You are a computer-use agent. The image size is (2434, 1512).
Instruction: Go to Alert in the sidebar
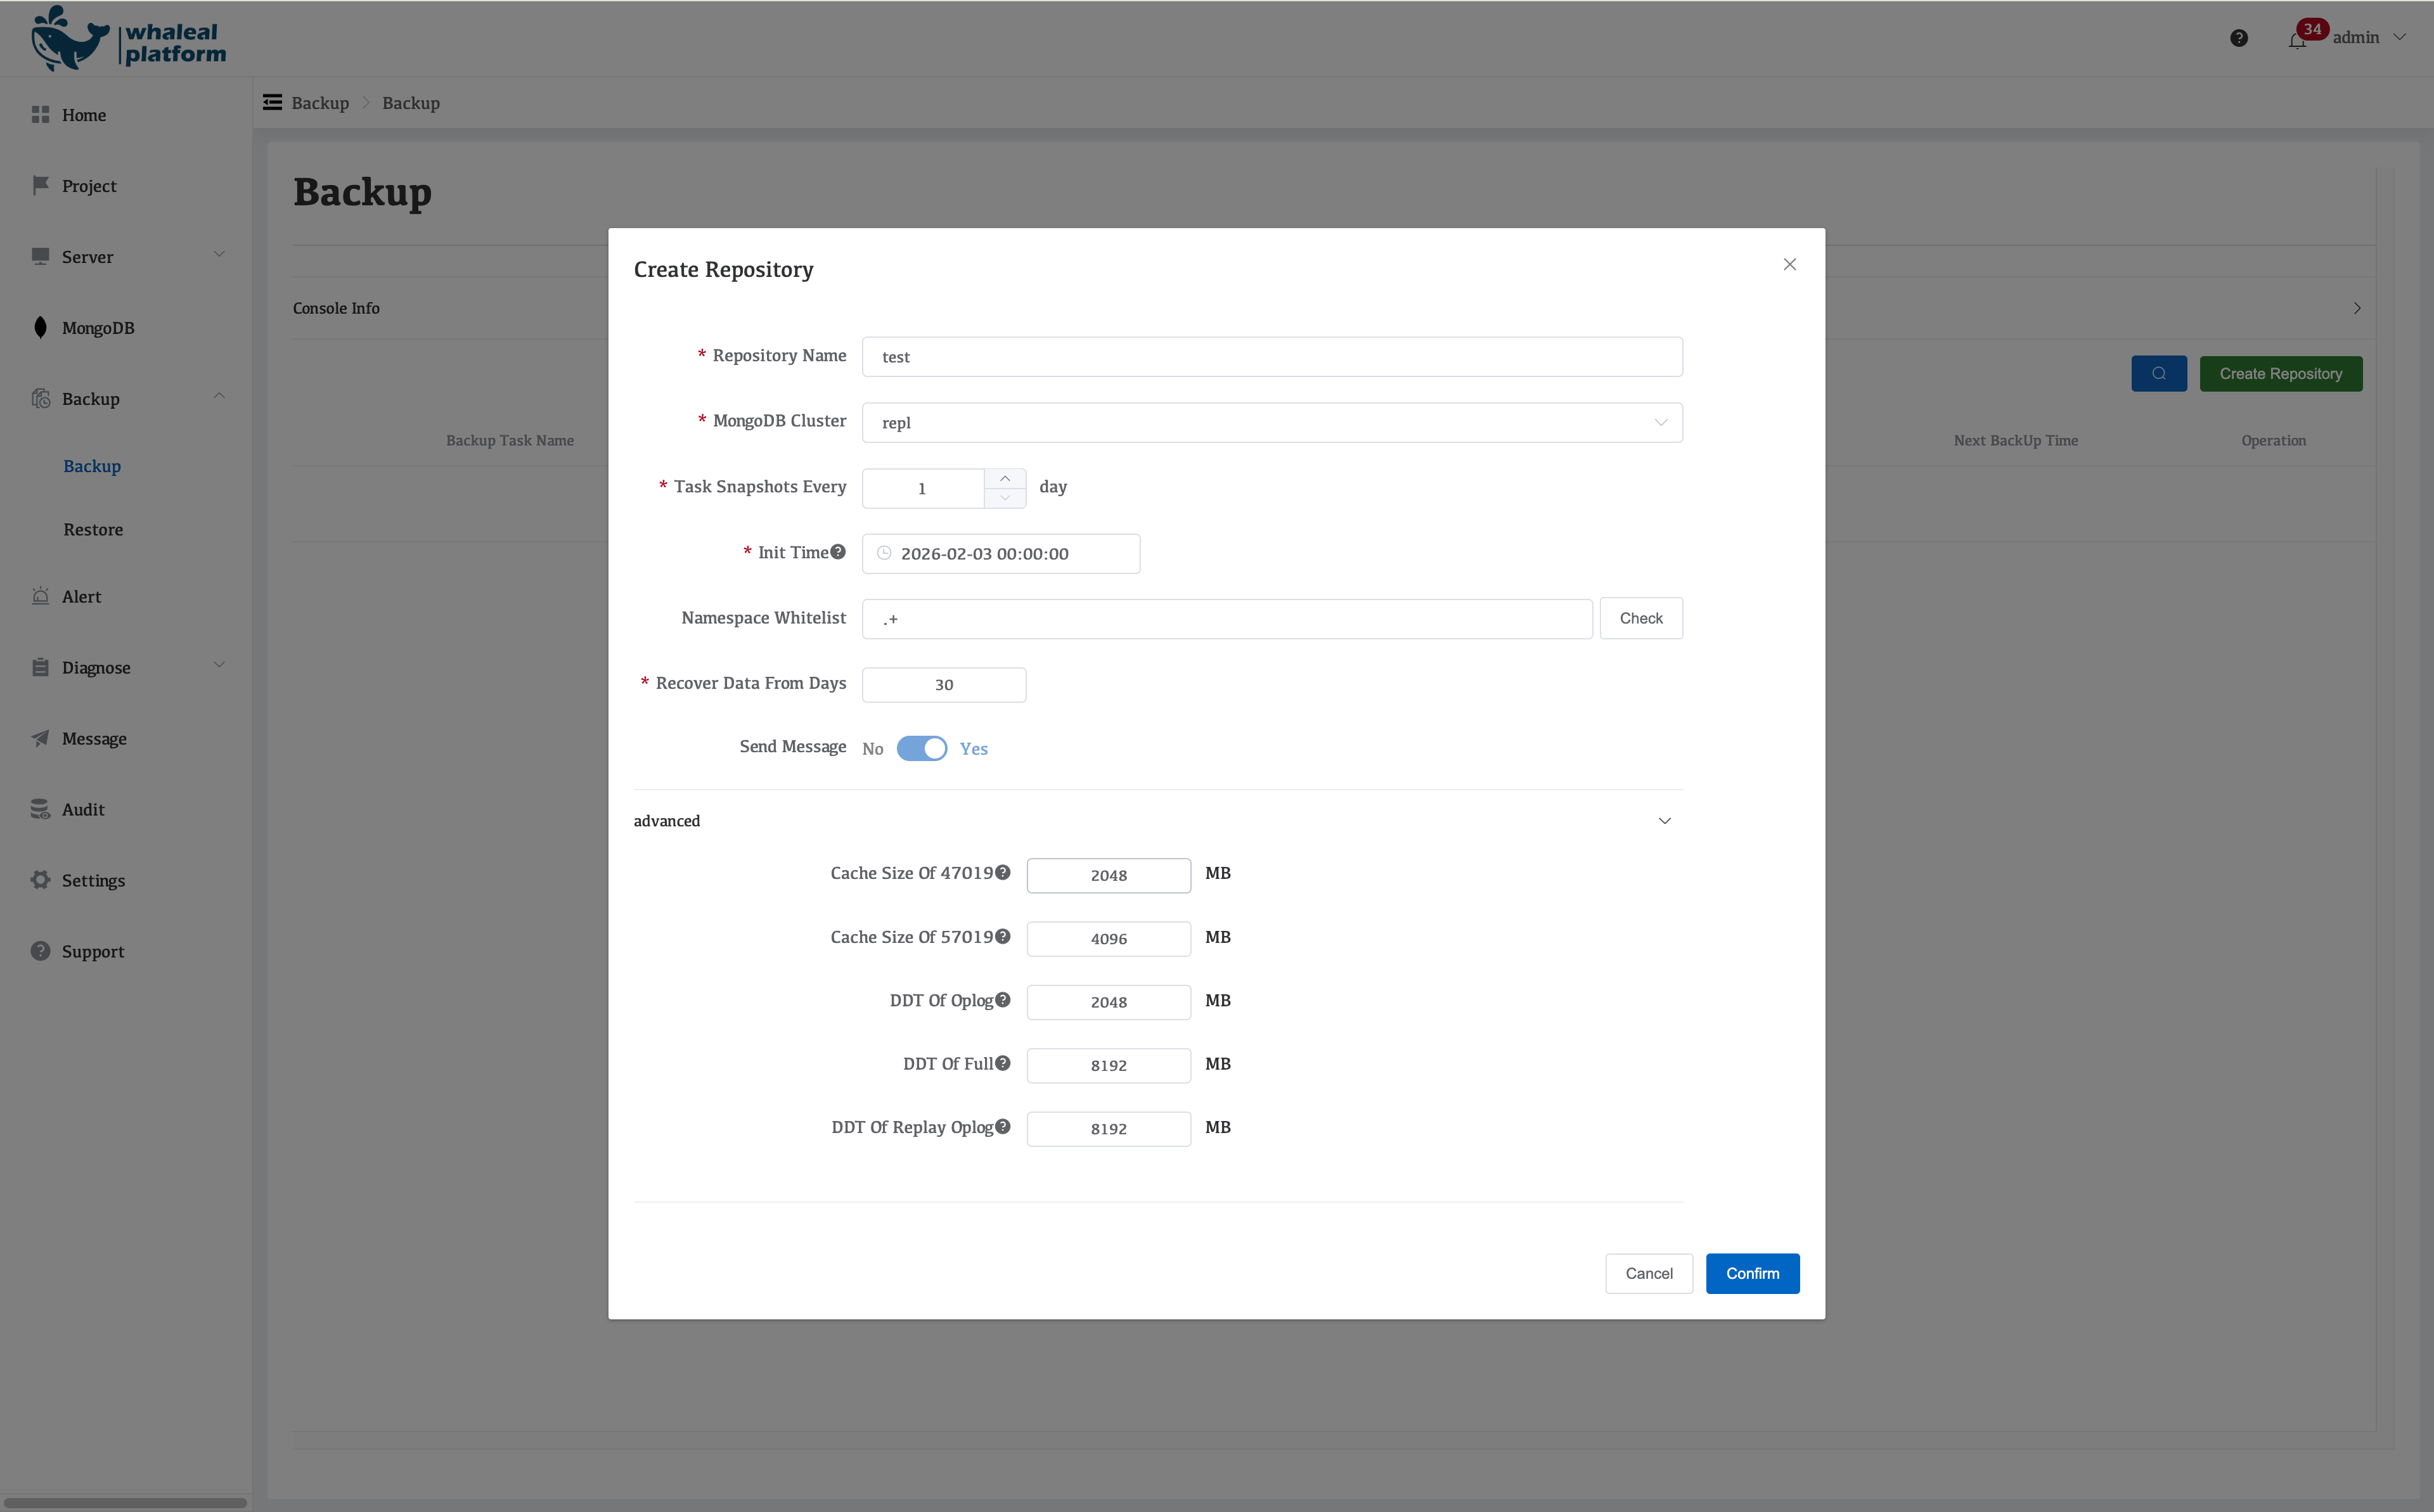click(81, 597)
